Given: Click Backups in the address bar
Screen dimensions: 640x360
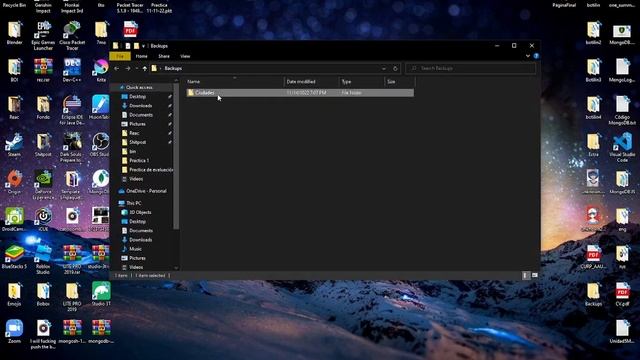Looking at the screenshot, I should [173, 69].
